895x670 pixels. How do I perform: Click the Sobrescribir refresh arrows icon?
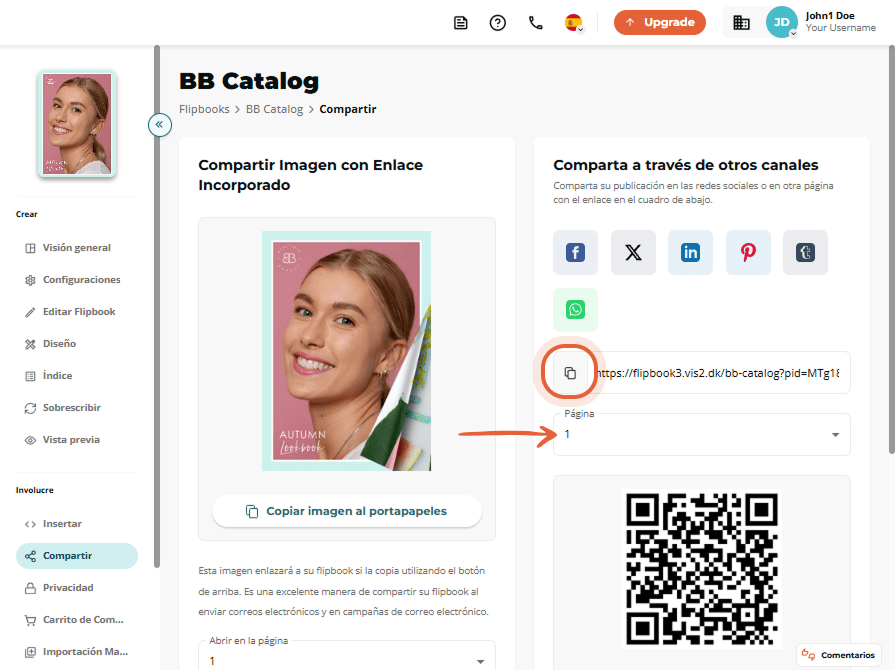coord(30,408)
